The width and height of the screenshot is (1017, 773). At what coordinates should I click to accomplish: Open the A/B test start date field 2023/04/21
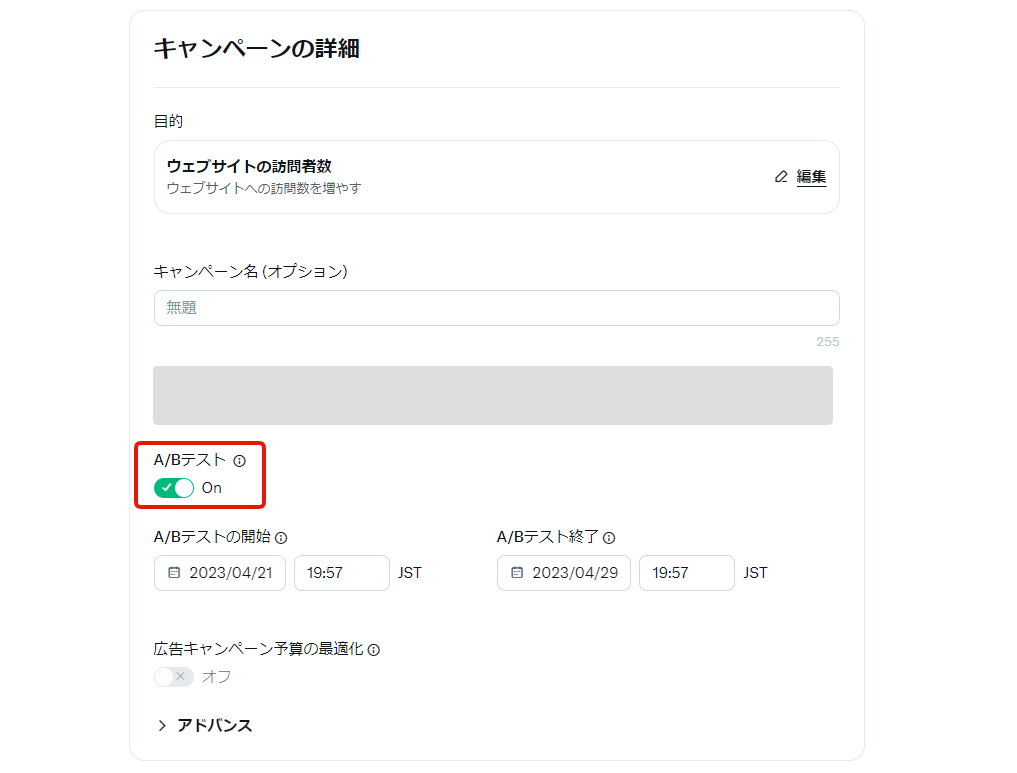pyautogui.click(x=220, y=573)
